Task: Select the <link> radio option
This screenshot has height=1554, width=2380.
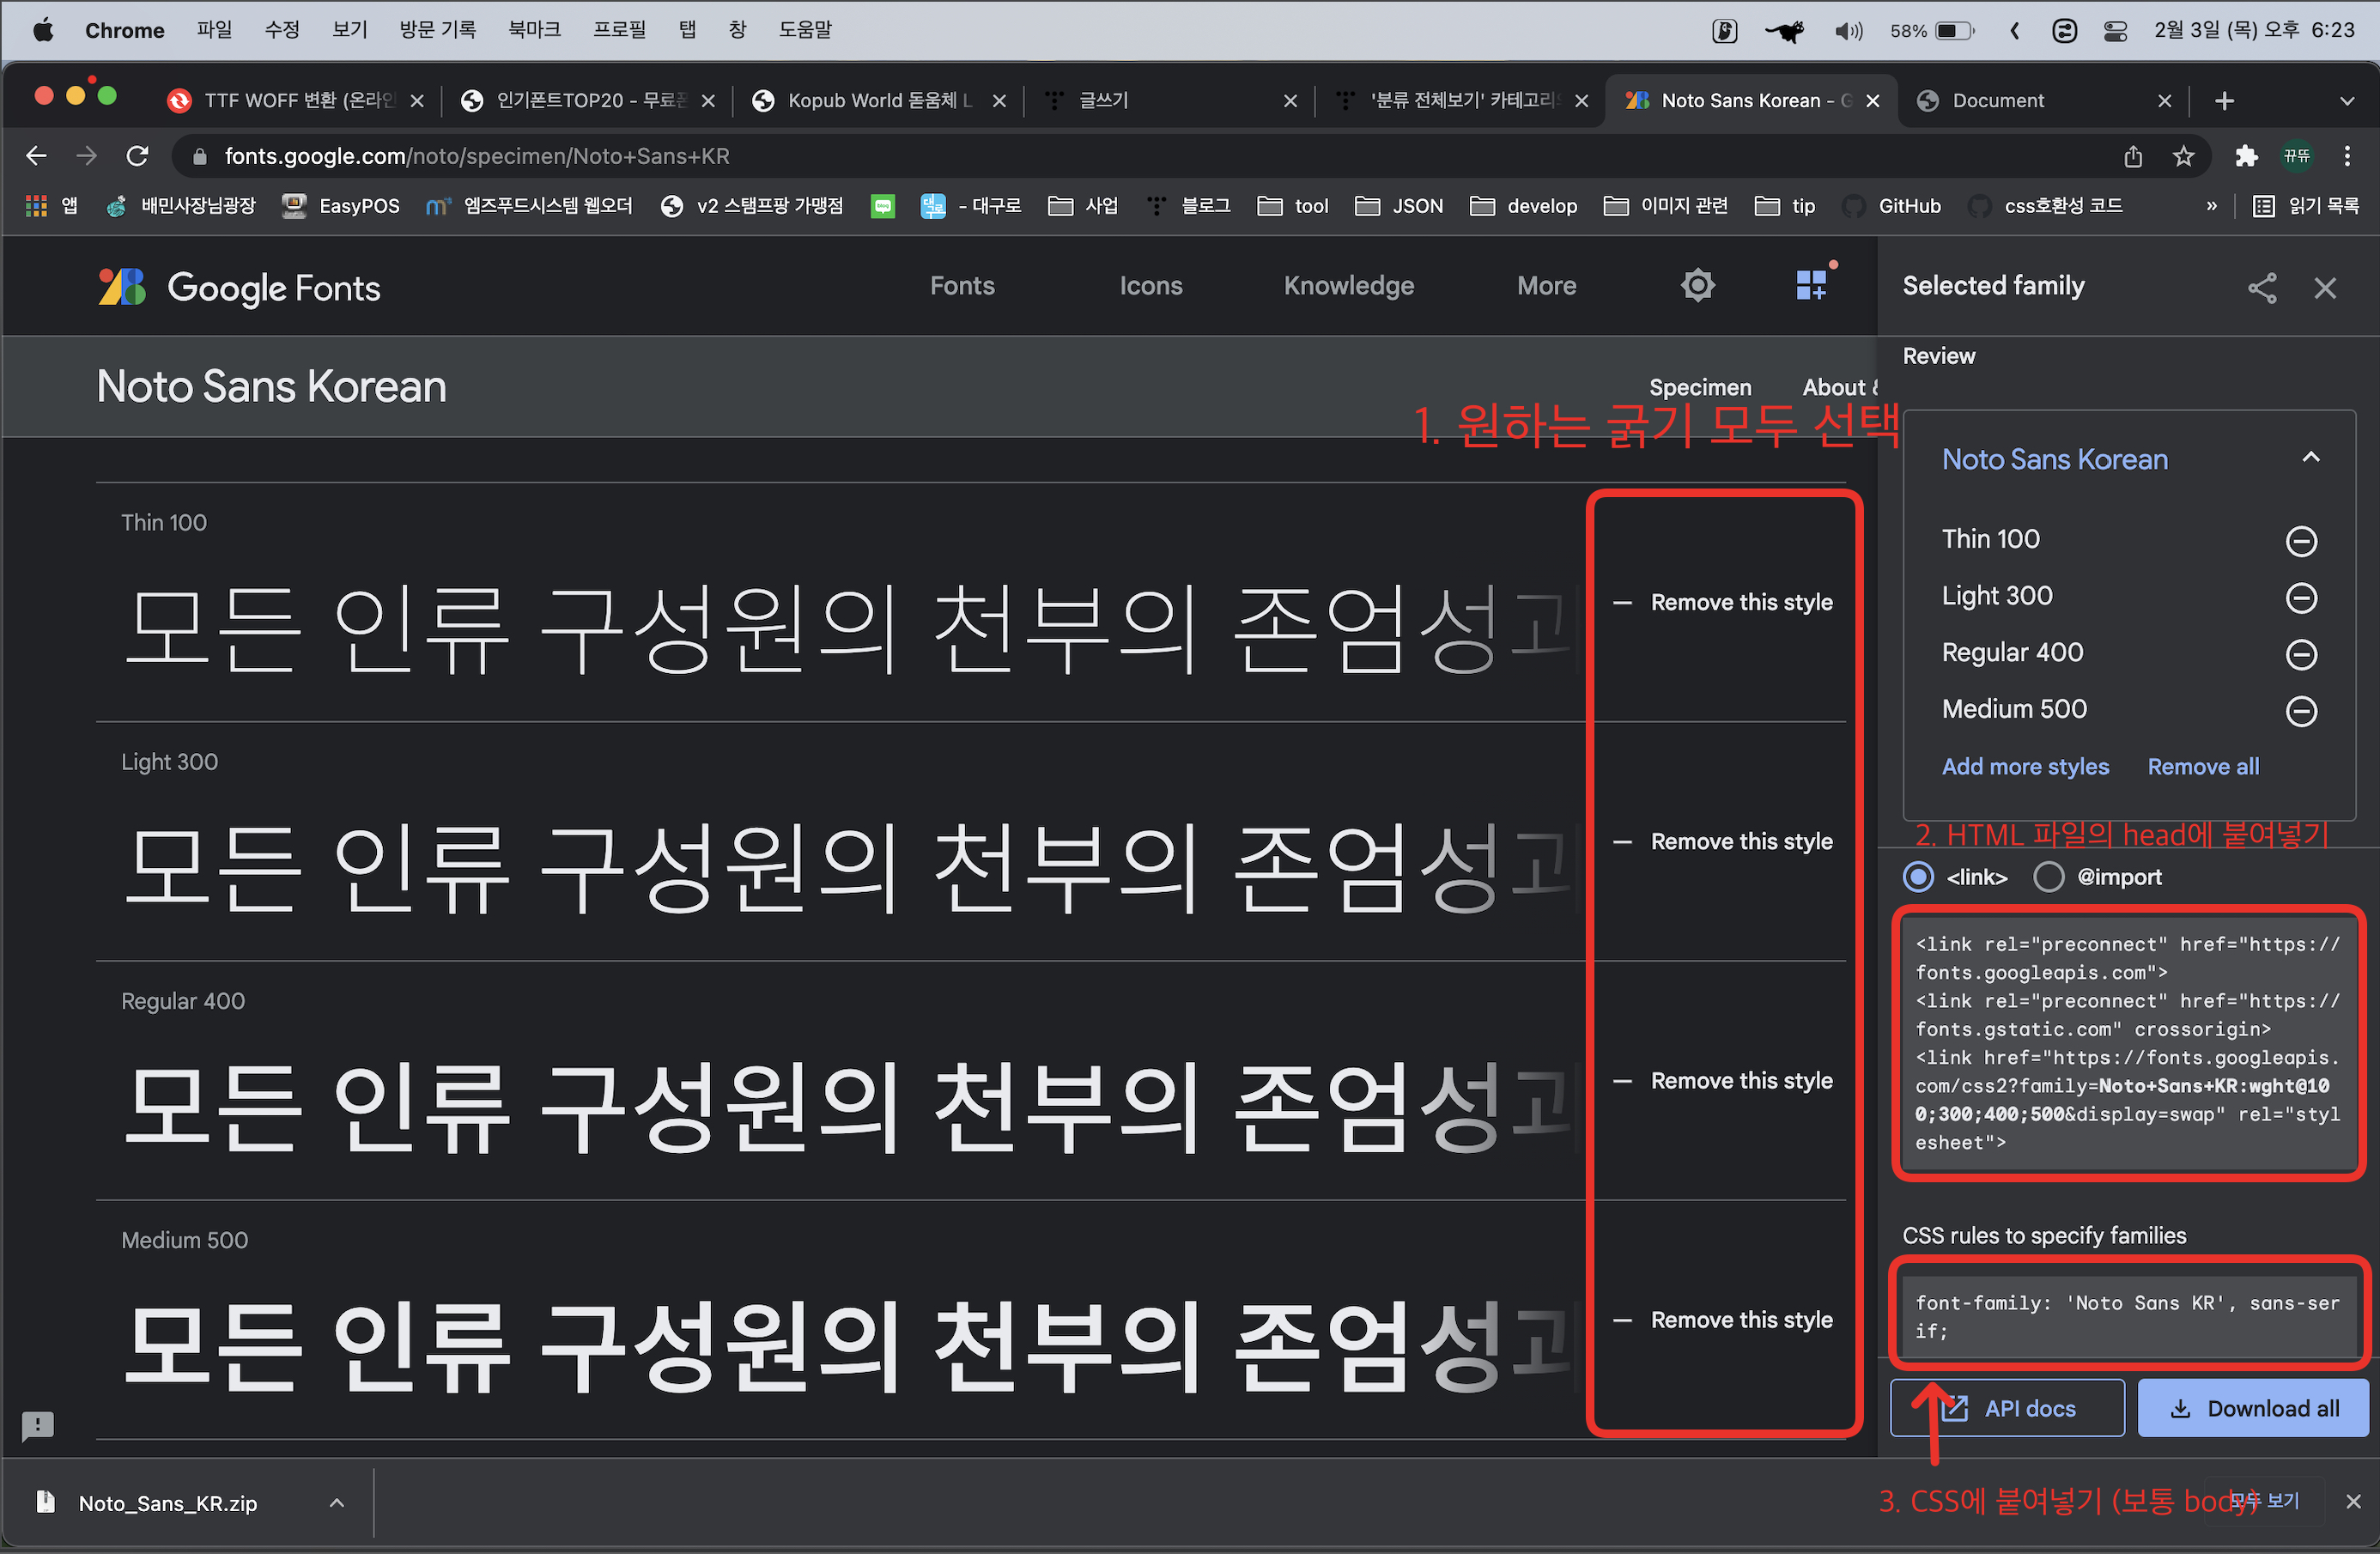Action: (x=1918, y=877)
